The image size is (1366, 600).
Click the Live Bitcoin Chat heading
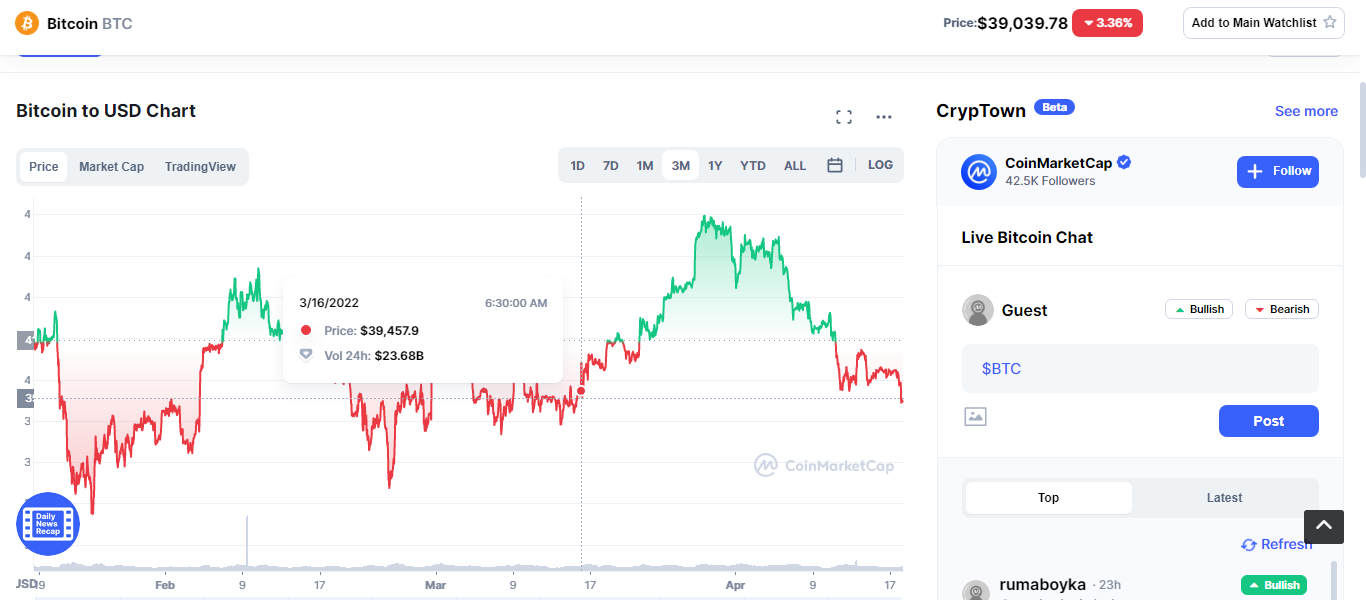pyautogui.click(x=1027, y=237)
